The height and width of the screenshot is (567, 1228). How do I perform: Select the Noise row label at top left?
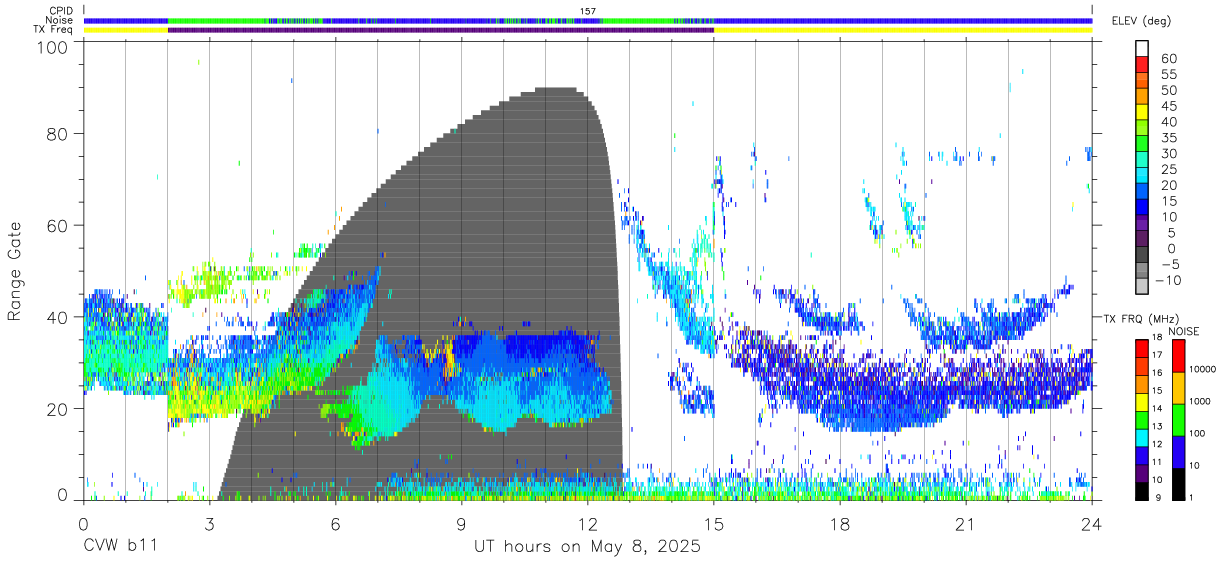59,20
